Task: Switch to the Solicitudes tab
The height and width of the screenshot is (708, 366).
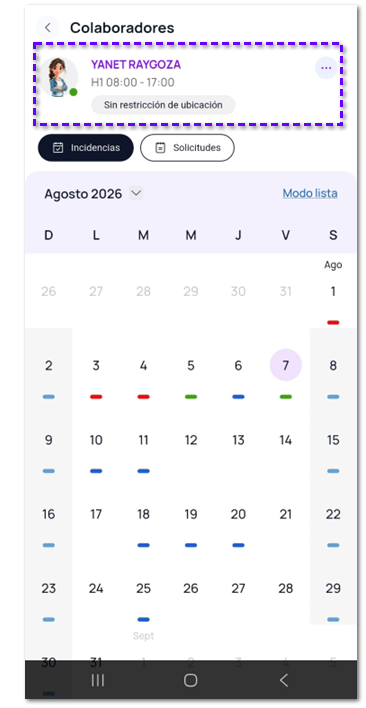Action: [187, 148]
